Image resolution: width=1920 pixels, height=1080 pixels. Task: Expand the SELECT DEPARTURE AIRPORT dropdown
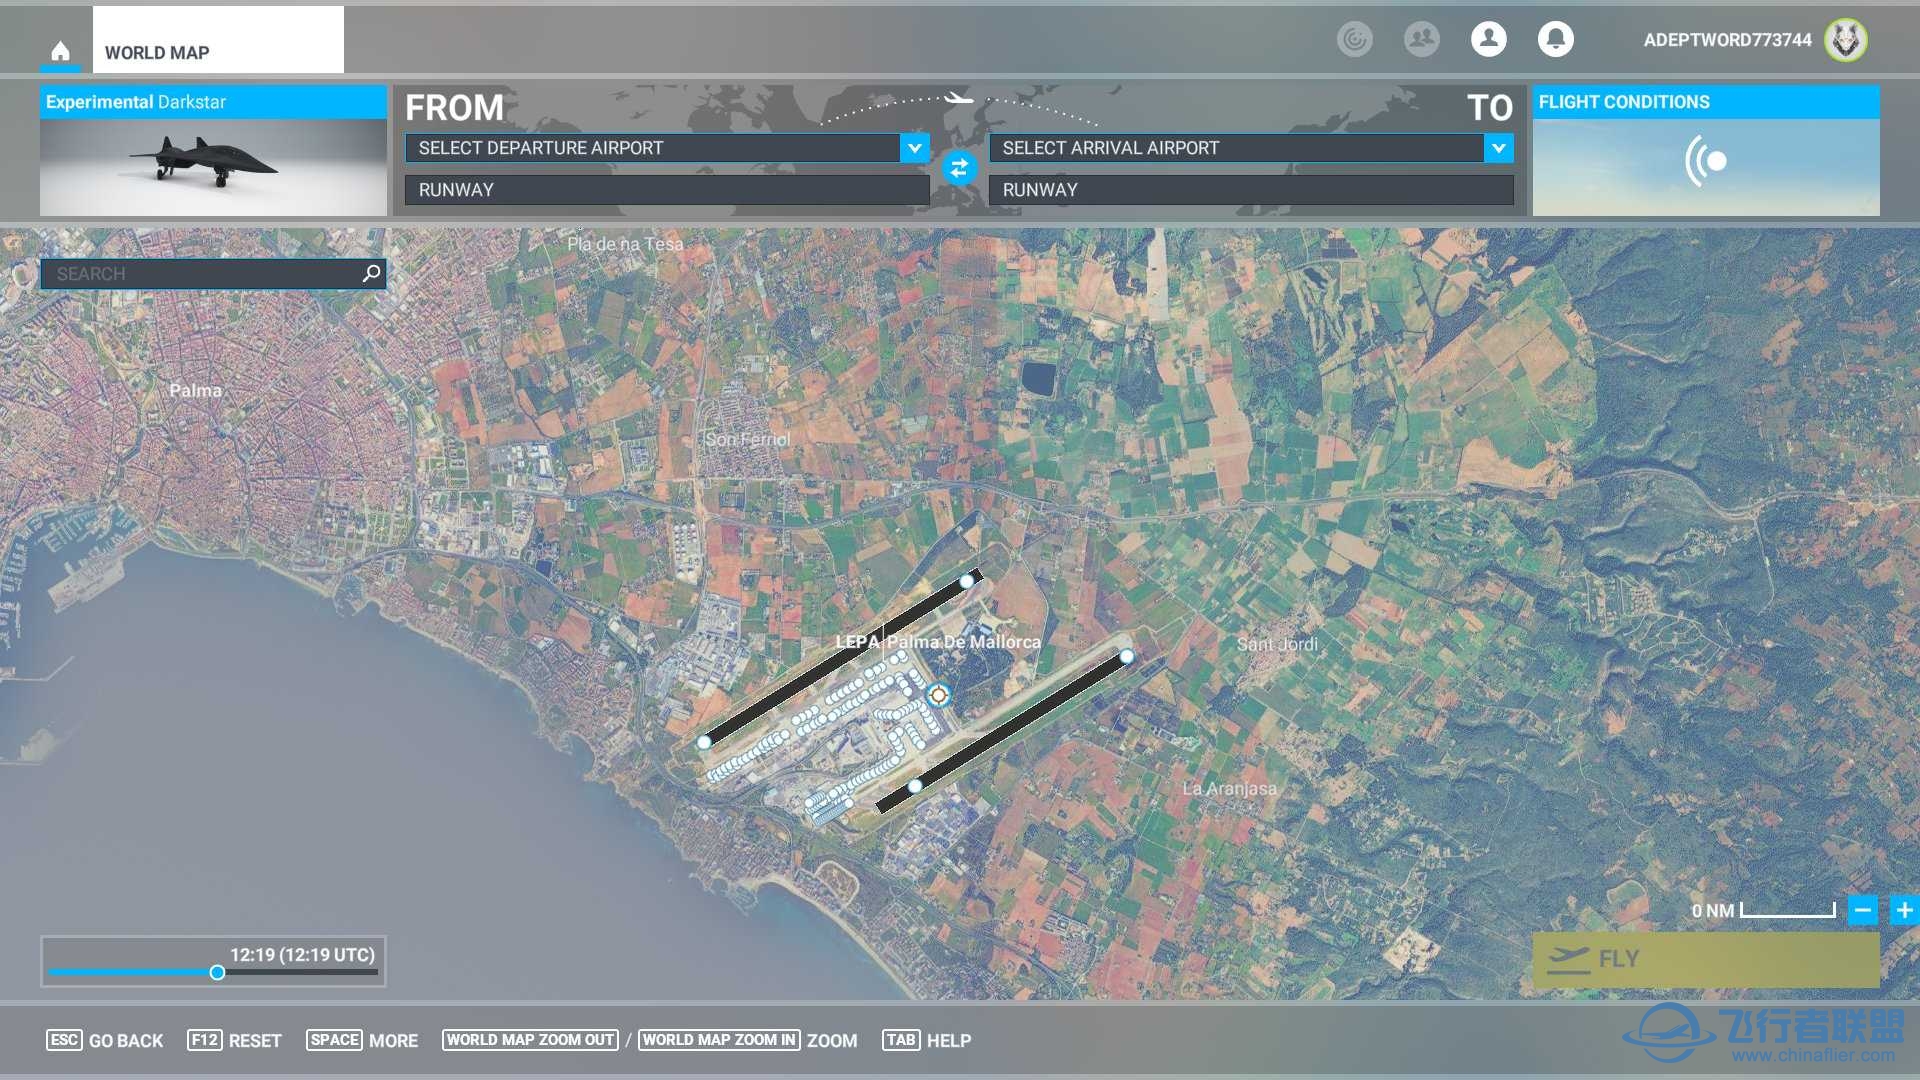click(919, 148)
